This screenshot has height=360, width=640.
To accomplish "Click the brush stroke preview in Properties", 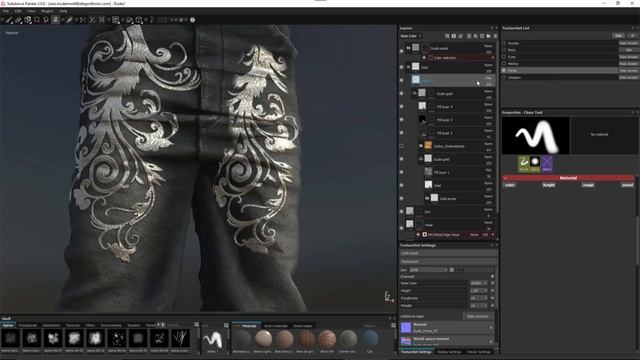I will point(536,136).
